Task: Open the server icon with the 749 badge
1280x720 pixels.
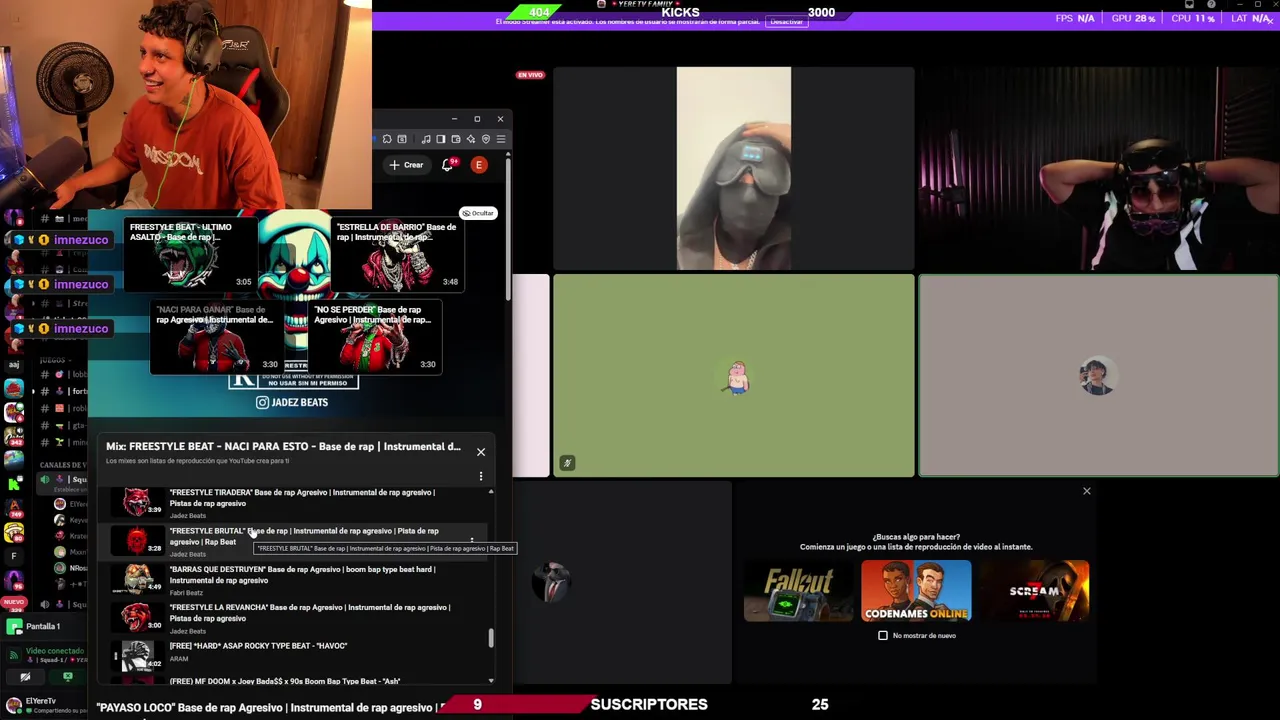Action: [13, 508]
